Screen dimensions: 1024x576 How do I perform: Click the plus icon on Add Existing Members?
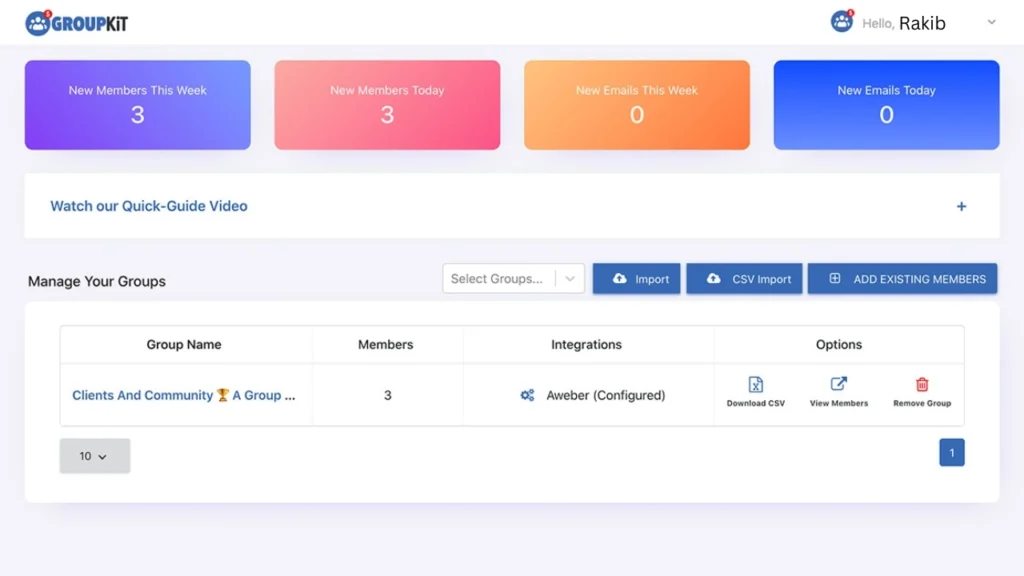835,279
